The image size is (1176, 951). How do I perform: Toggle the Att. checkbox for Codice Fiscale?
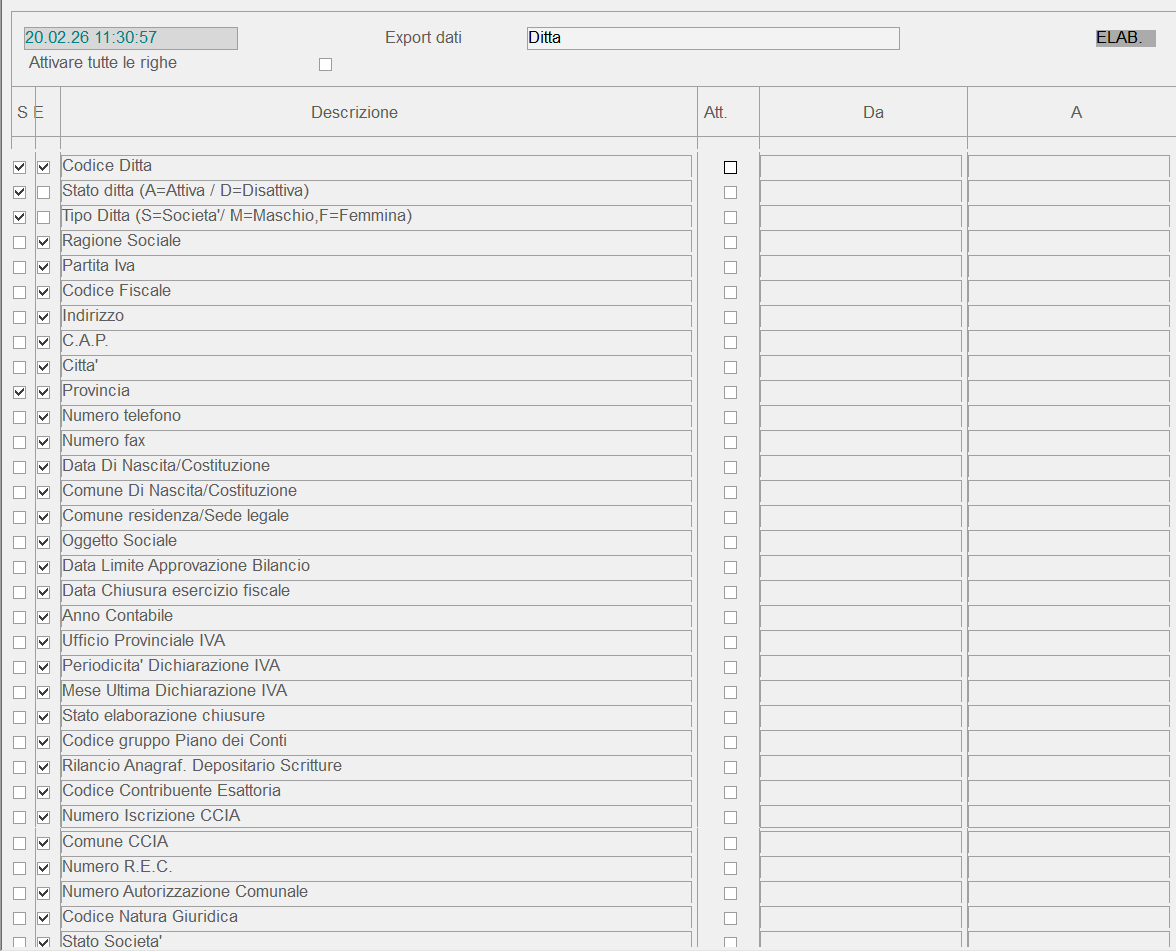coord(730,292)
